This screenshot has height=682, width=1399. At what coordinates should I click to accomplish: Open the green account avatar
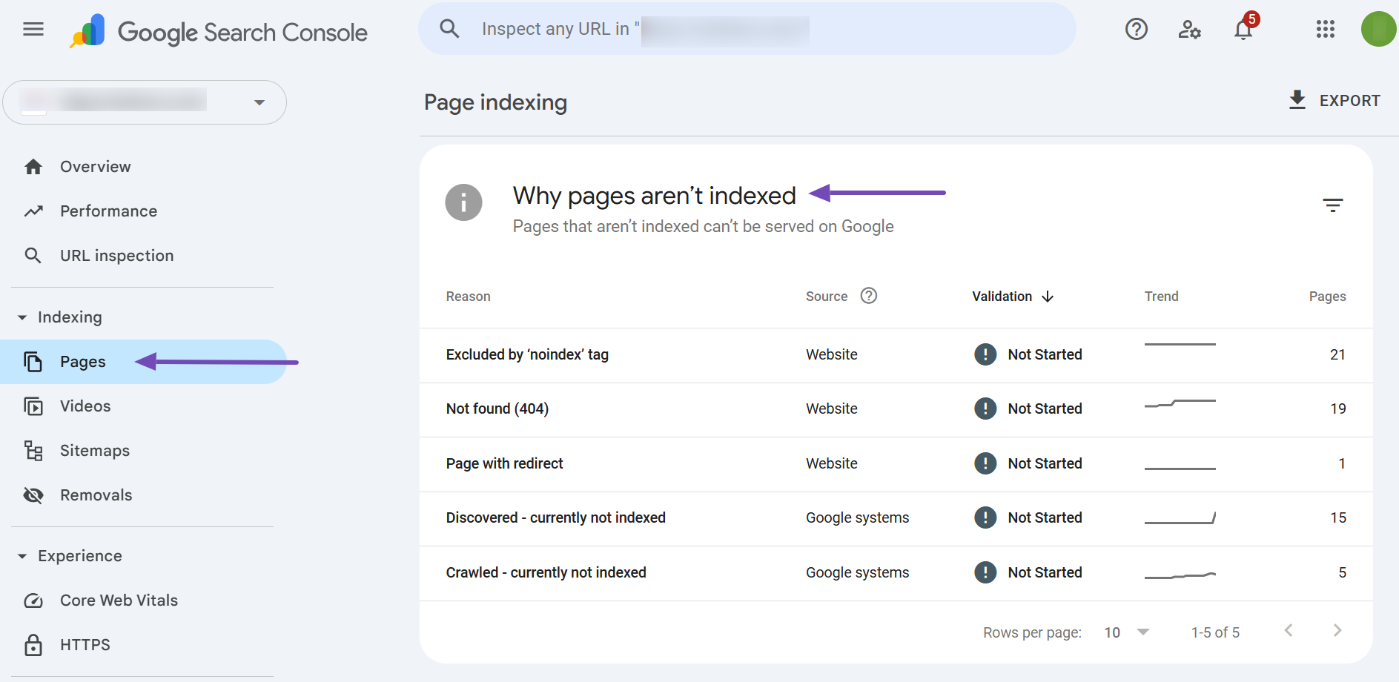point(1378,29)
